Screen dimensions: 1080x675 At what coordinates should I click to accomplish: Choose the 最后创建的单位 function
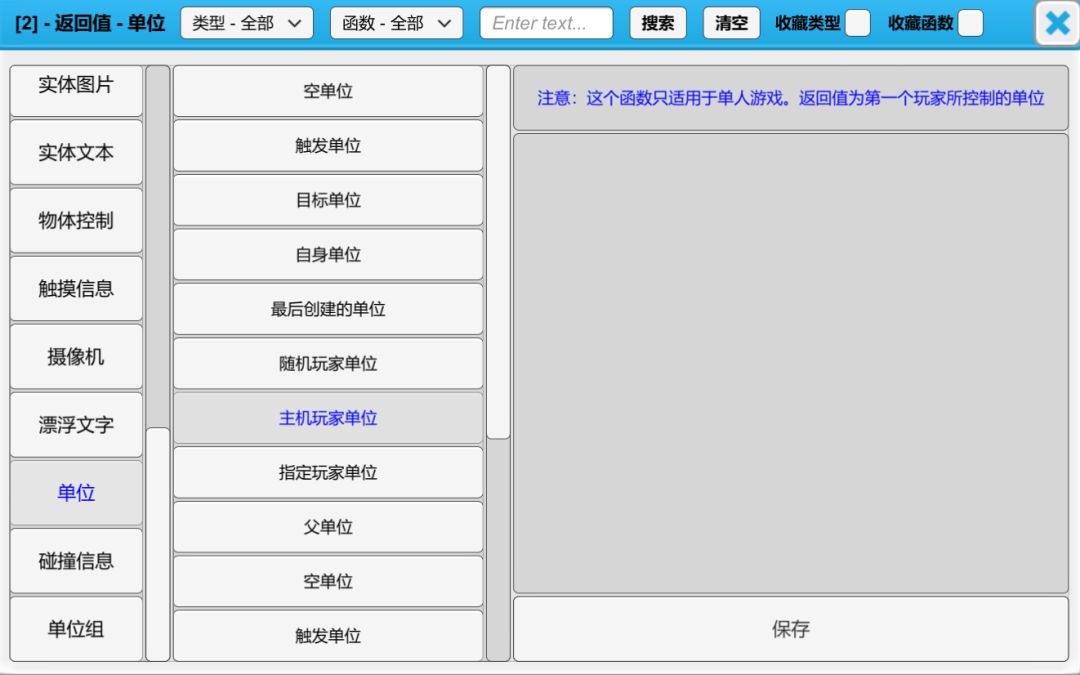328,309
